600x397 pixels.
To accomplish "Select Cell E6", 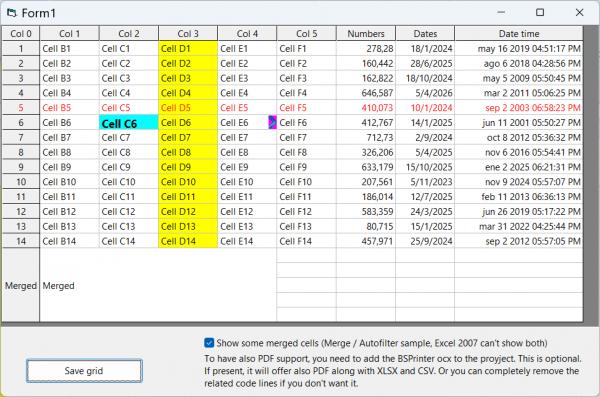I will 247,123.
